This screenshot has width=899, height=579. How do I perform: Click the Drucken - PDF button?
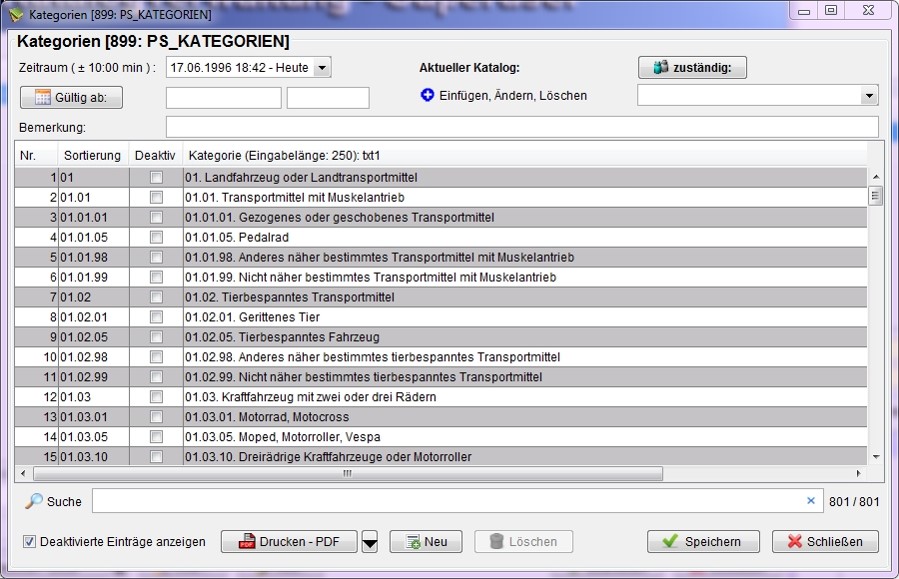(x=289, y=542)
